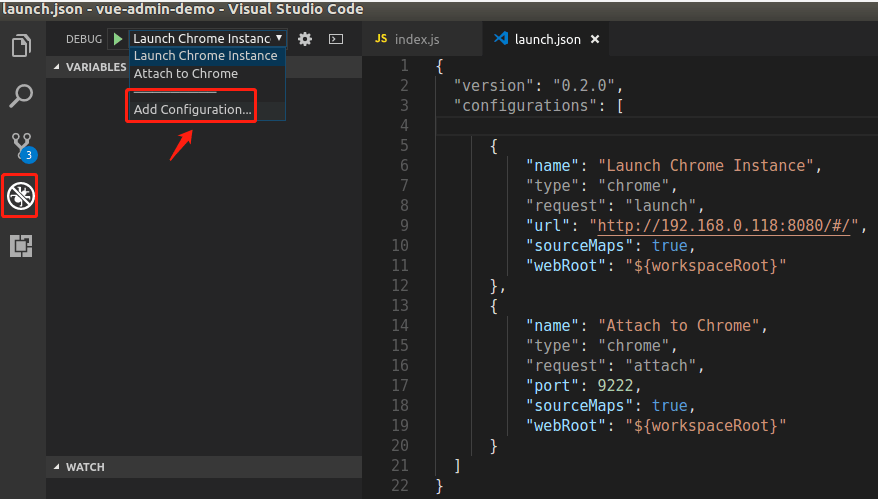Expand the debug configuration dropdown arrow
This screenshot has height=499, width=878.
[x=279, y=38]
